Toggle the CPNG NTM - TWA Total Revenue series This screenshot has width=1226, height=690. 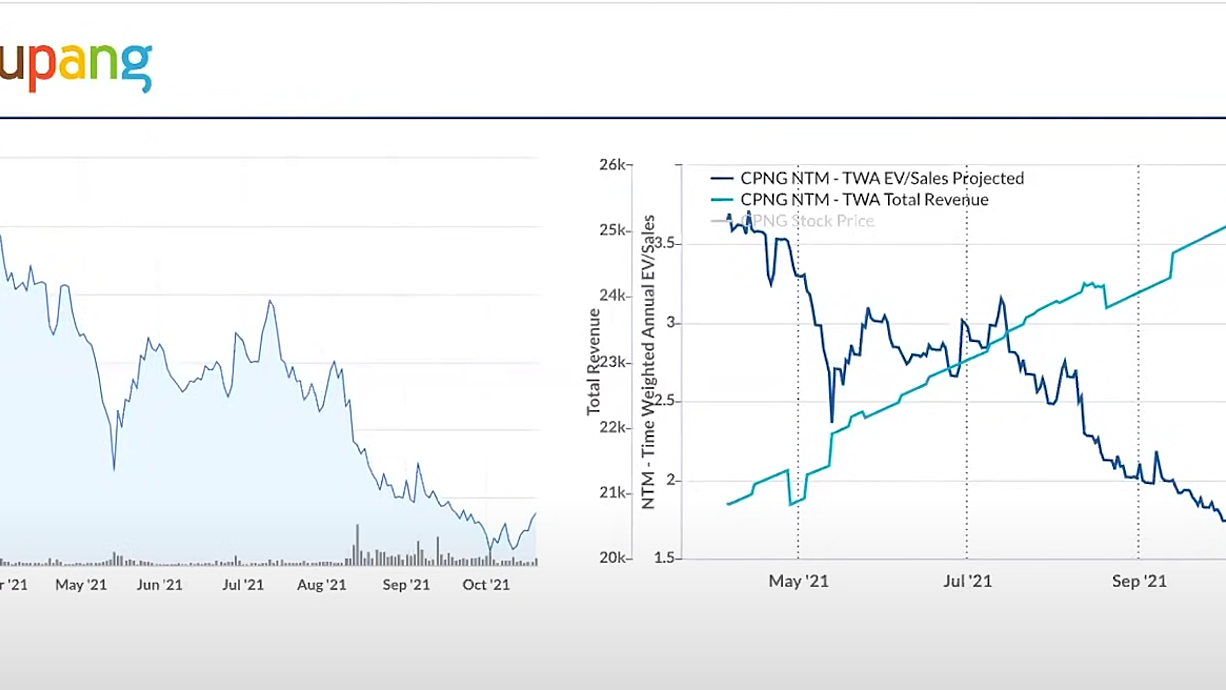(x=864, y=199)
